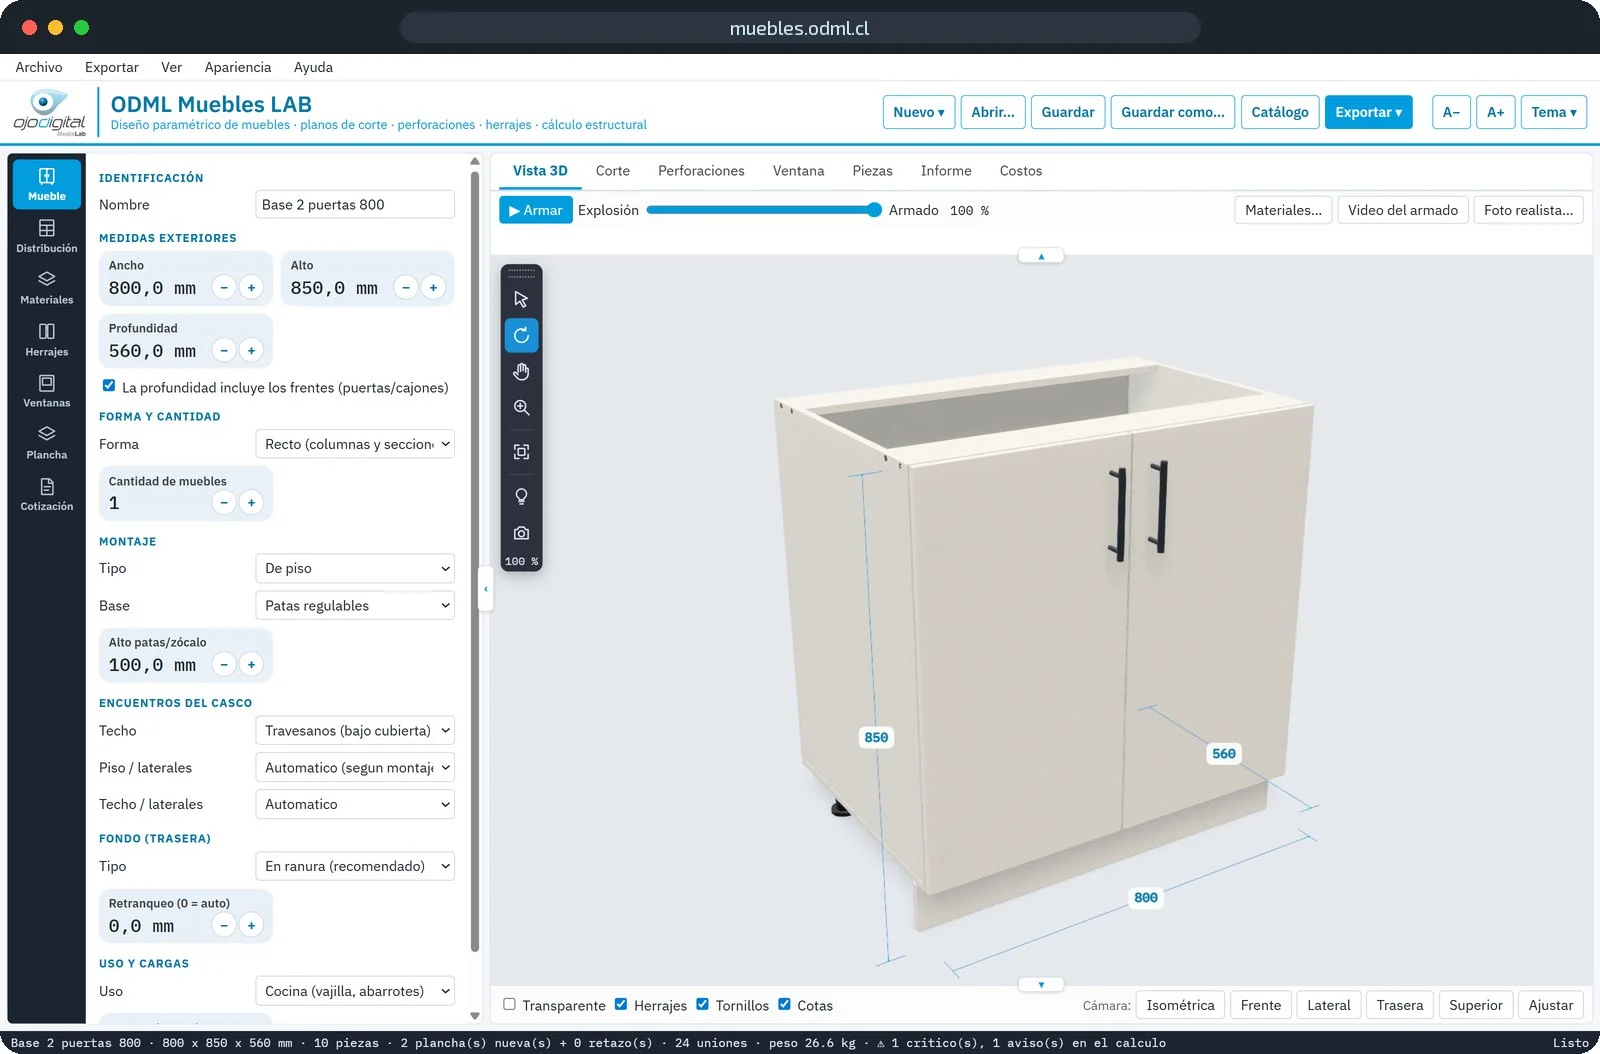Uncheck the Cotas checkbox
Viewport: 1600px width, 1054px height.
tap(784, 1004)
